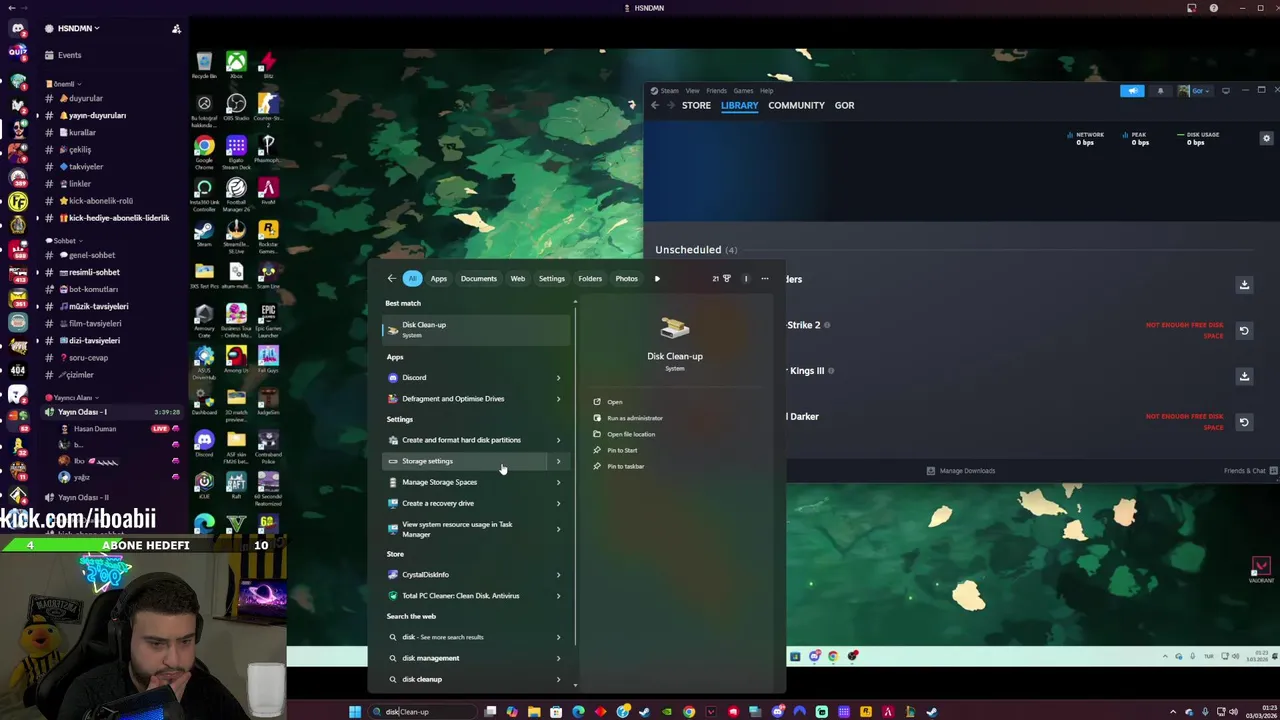Open the Steam LIBRARY tab
Image resolution: width=1280 pixels, height=720 pixels.
tap(739, 105)
